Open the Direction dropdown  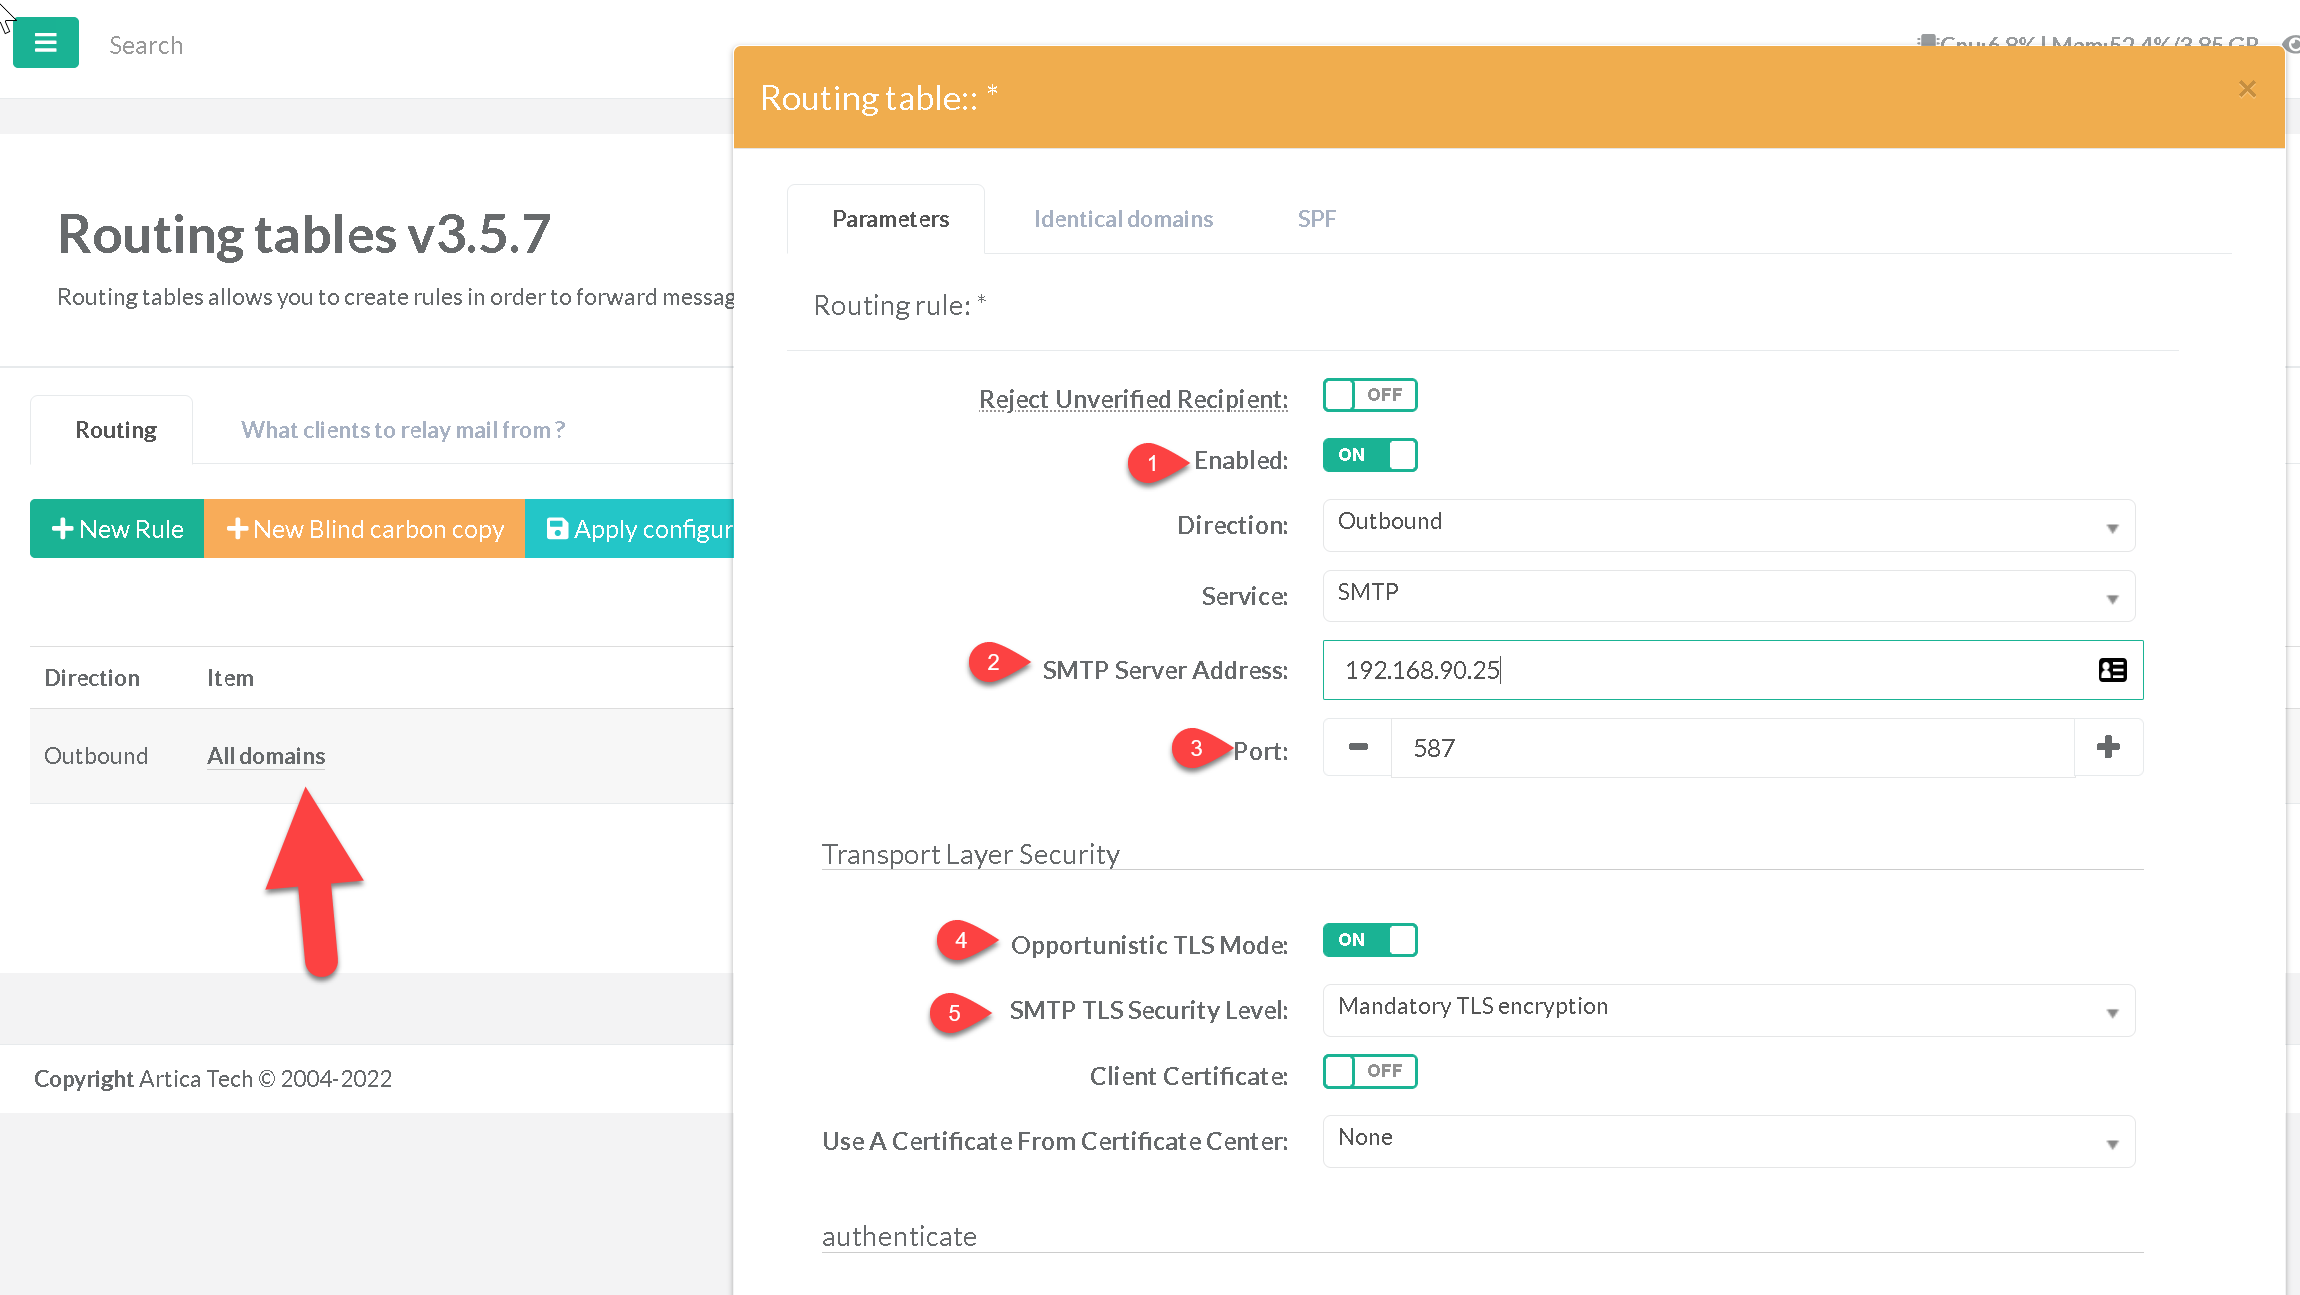tap(1728, 525)
